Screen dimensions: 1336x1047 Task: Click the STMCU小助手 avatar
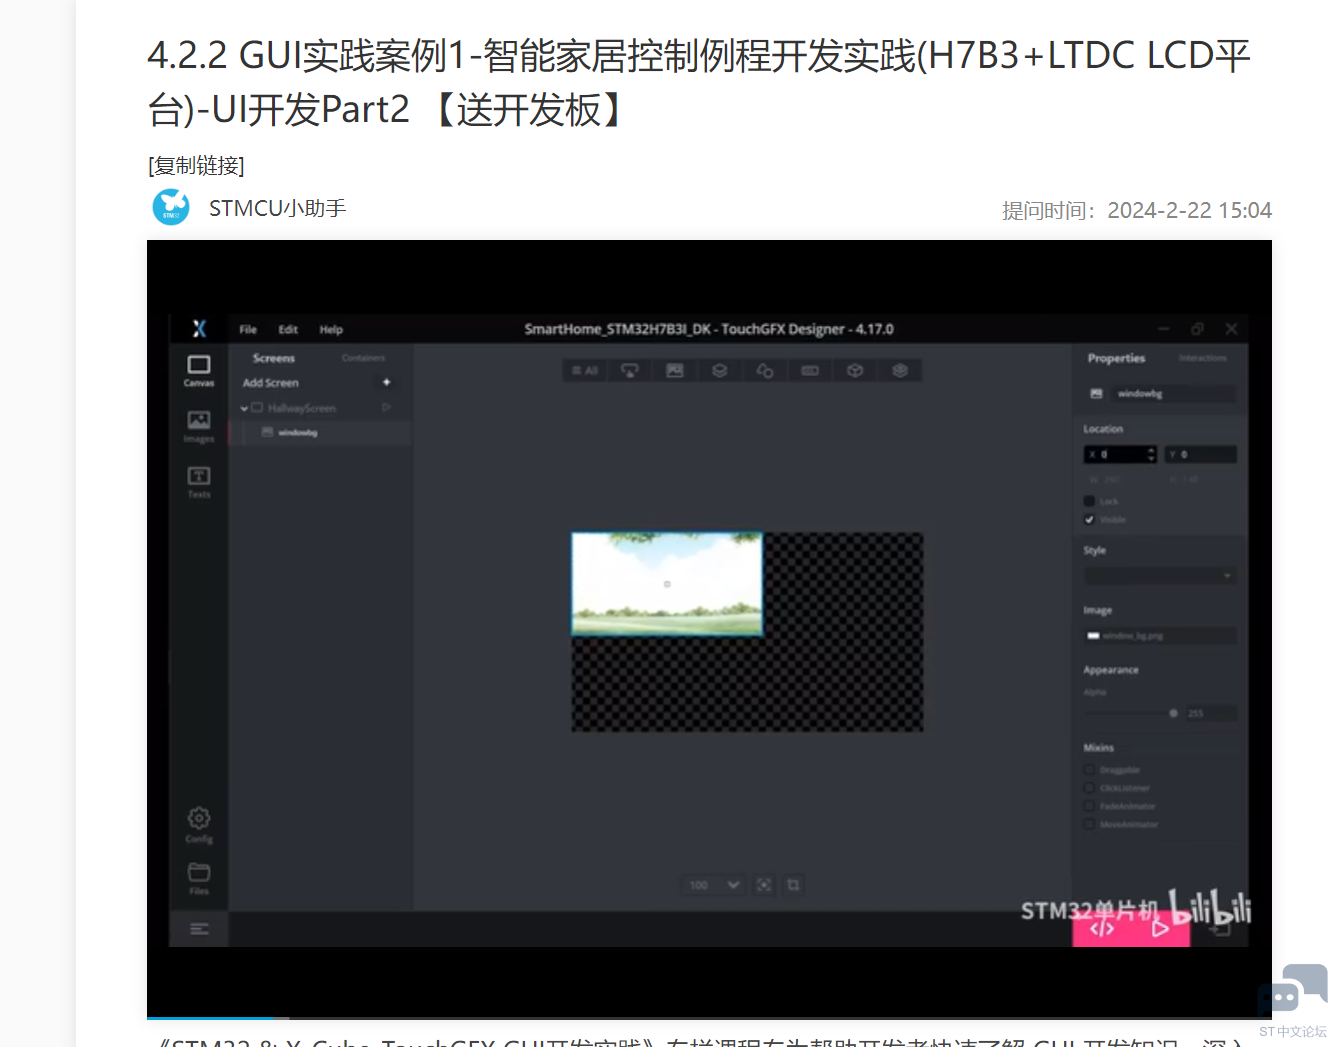(171, 207)
